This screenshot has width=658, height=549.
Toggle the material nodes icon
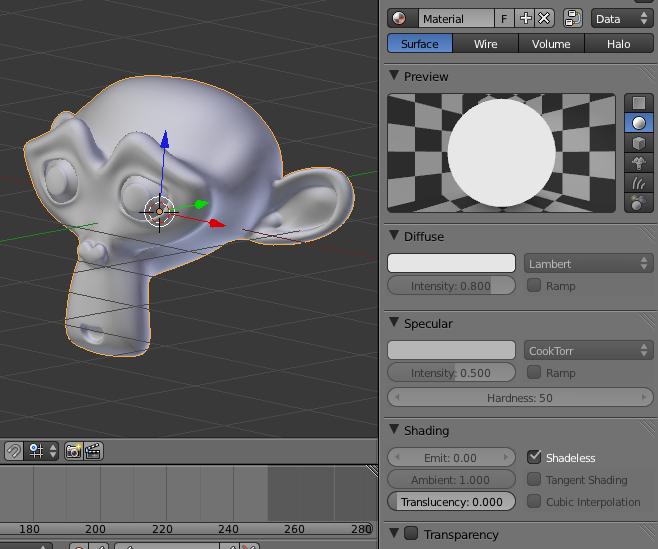[573, 18]
